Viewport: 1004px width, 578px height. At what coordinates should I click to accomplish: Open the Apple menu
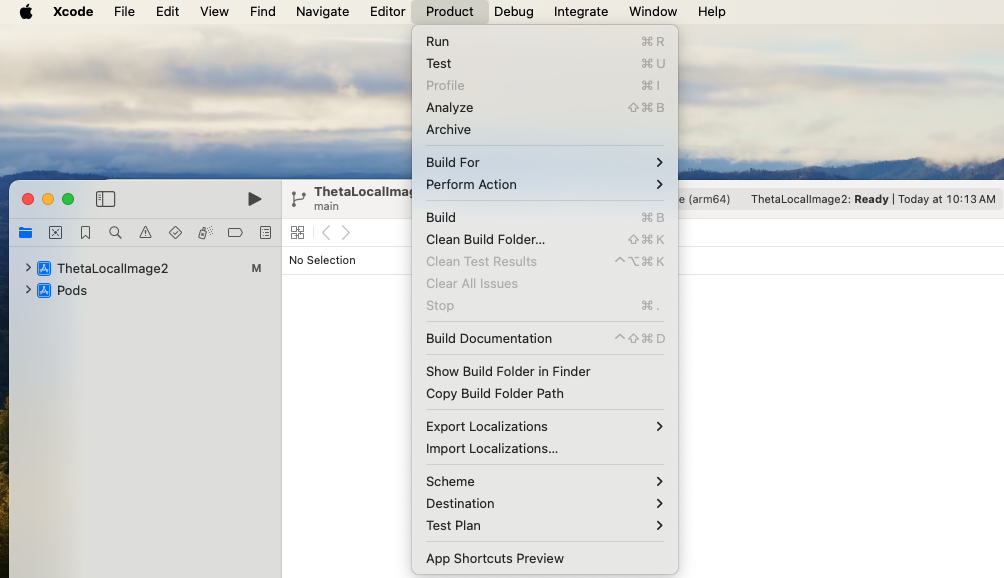pyautogui.click(x=26, y=12)
